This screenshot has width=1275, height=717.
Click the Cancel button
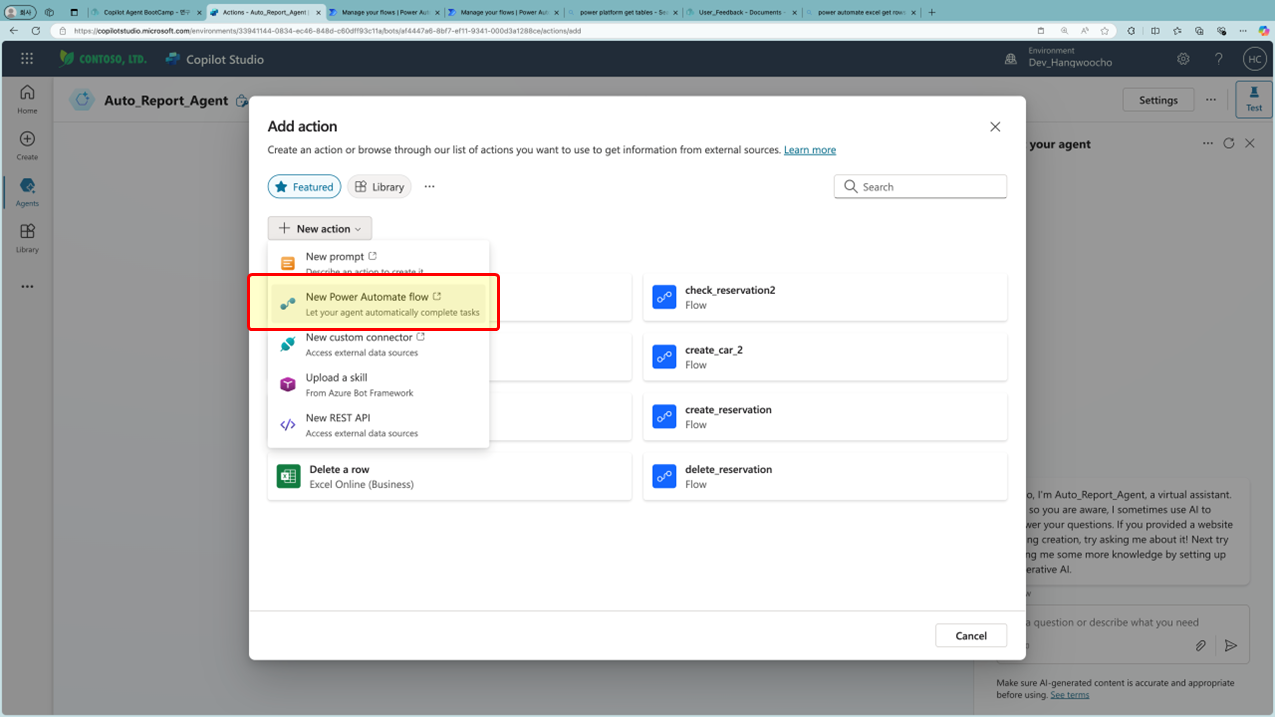[971, 635]
